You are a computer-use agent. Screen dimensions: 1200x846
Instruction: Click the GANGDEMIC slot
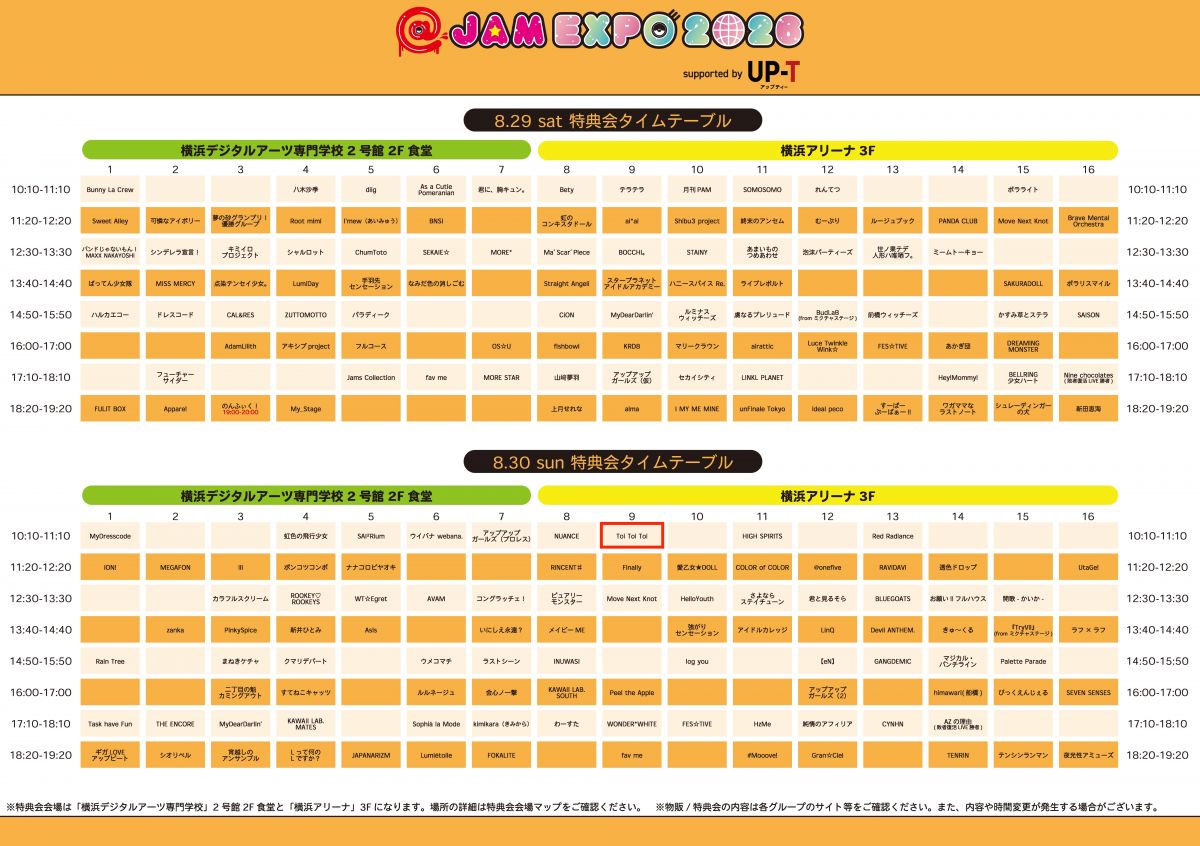click(x=893, y=662)
